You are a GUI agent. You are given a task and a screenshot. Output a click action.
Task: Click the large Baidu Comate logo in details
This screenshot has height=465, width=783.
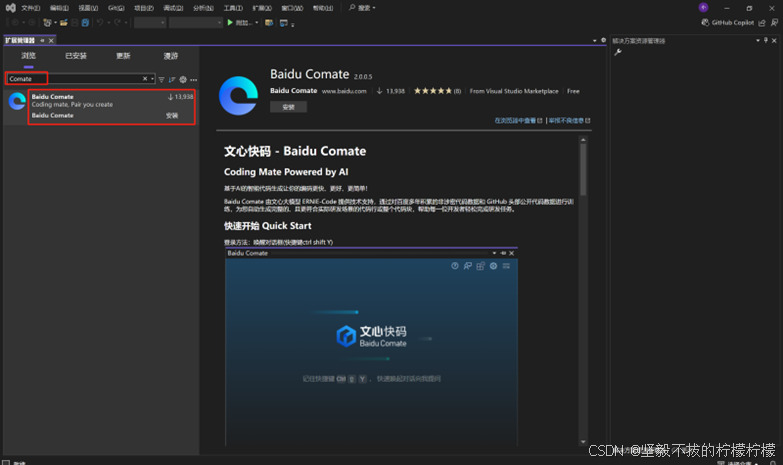(x=238, y=96)
